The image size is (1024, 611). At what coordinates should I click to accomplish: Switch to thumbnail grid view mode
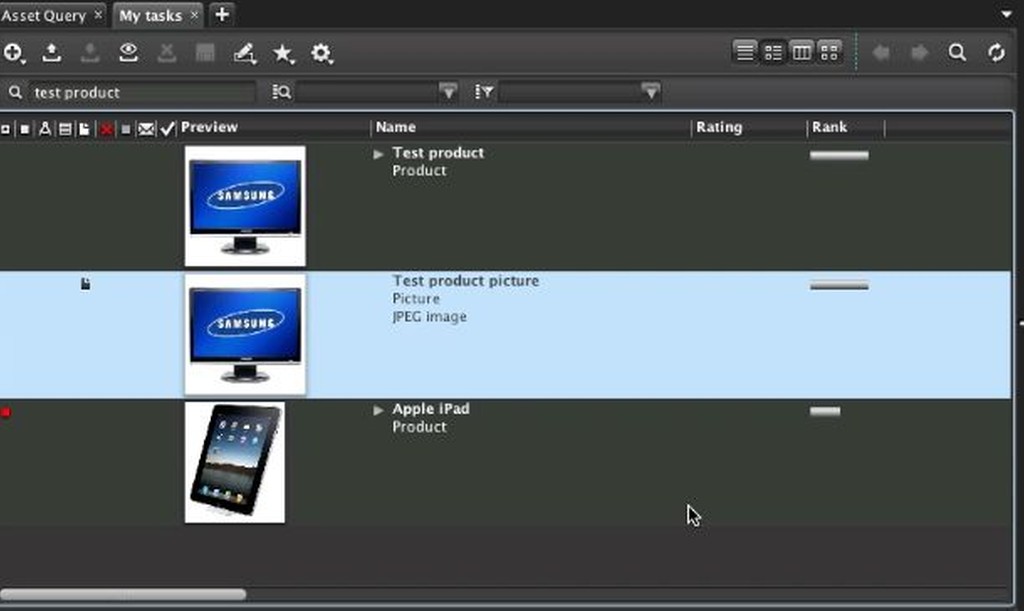(x=829, y=53)
